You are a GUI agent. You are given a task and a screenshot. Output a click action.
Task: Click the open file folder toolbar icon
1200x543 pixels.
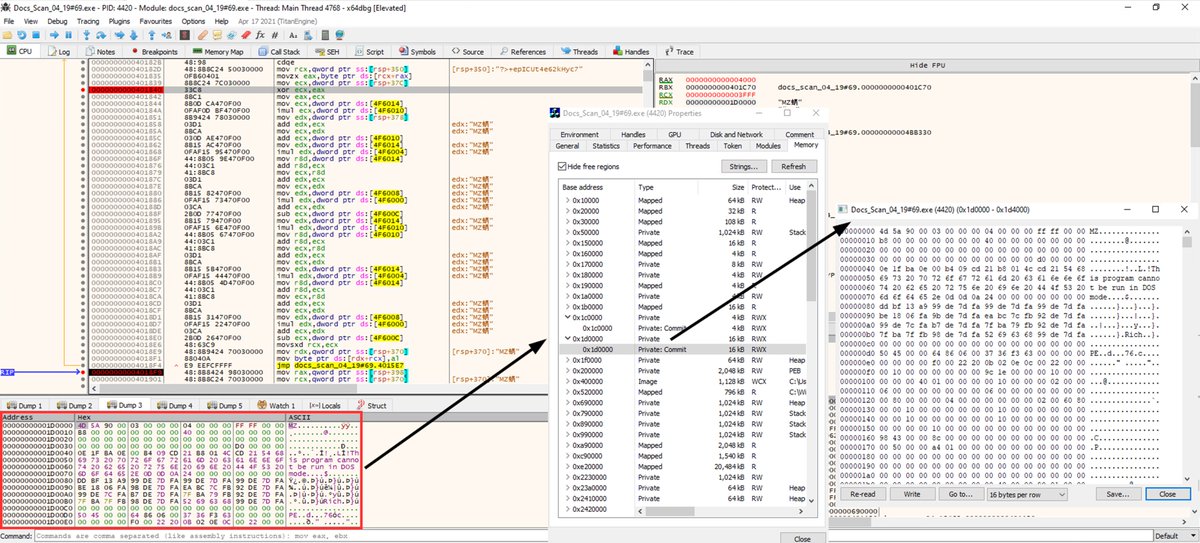coord(7,35)
